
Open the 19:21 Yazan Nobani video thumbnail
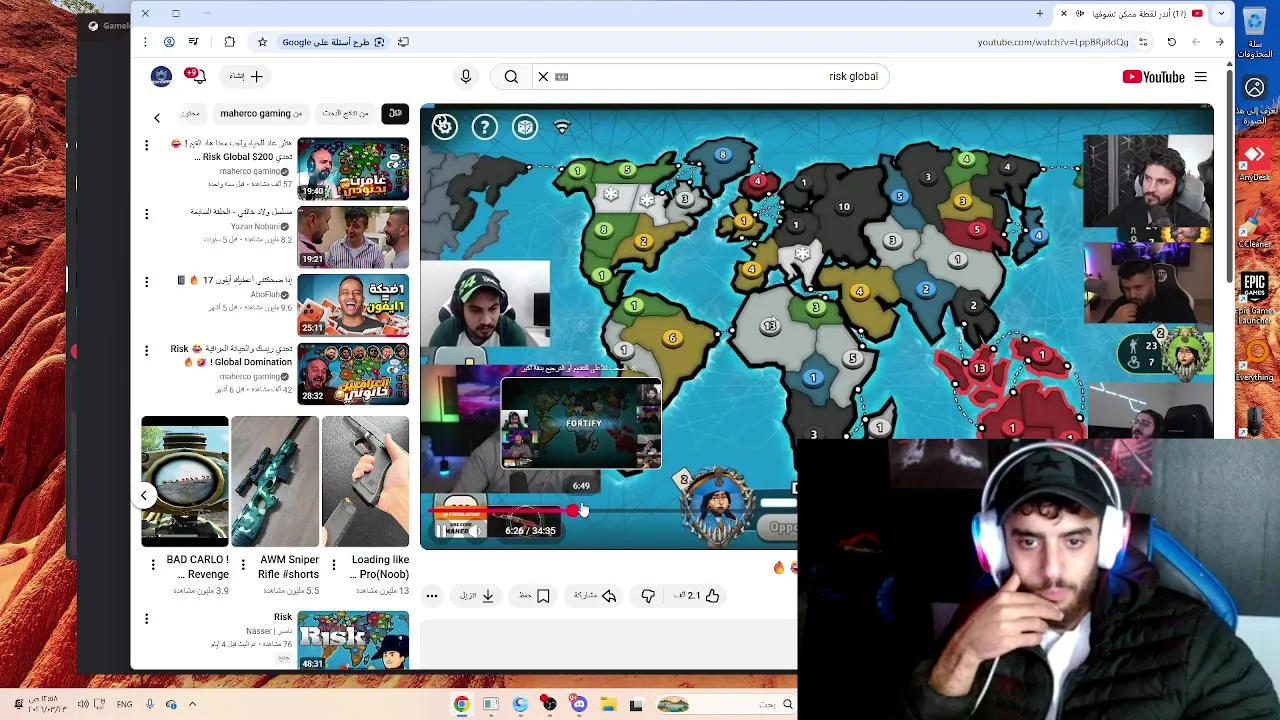[x=353, y=237]
